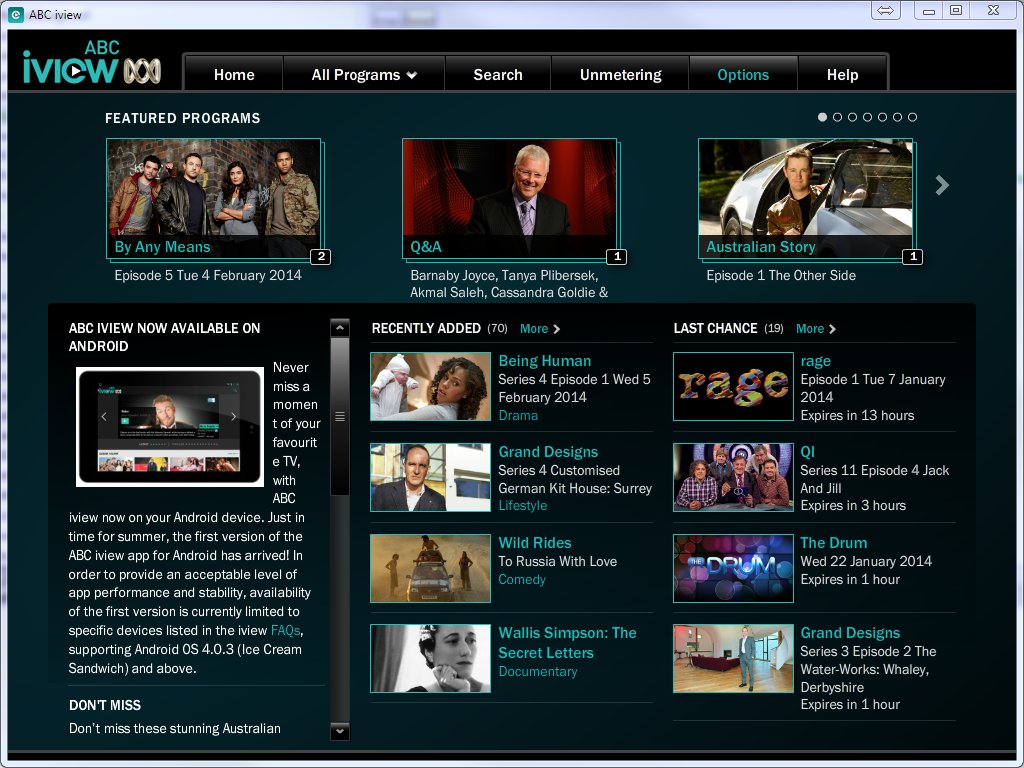Click scroll down arrow in news panel
The height and width of the screenshot is (768, 1024).
[340, 731]
